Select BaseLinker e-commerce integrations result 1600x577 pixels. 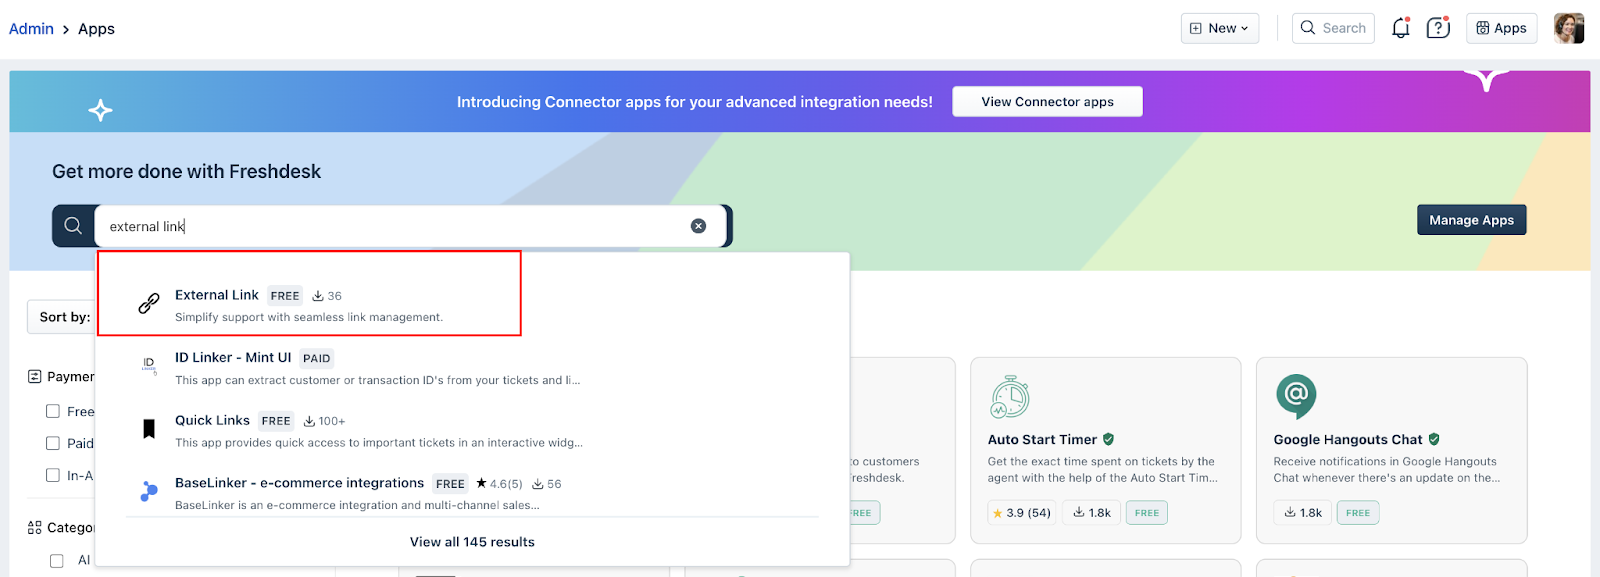(x=472, y=493)
